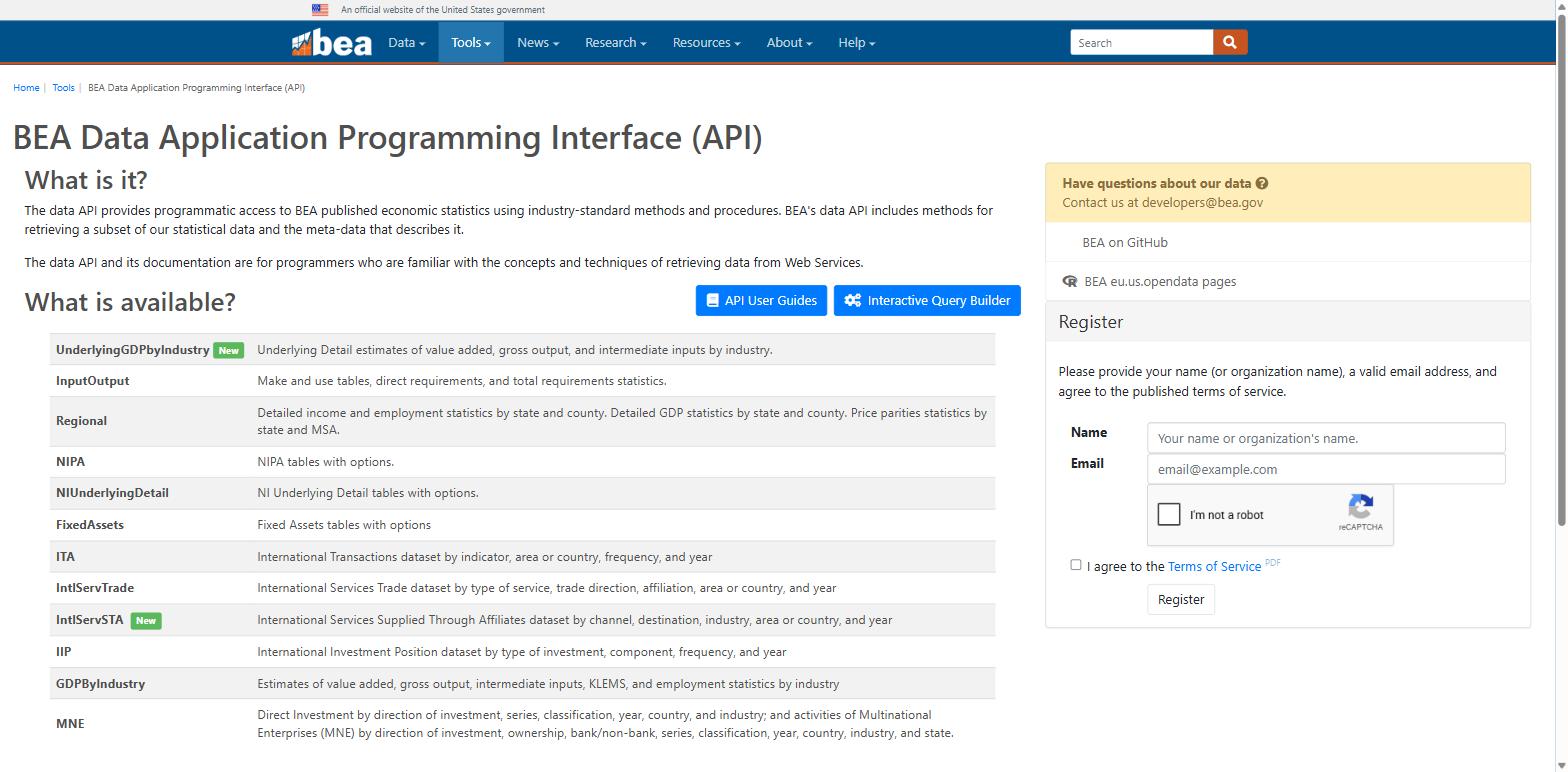Select NIUnderlyingDetail dataset name
Image resolution: width=1568 pixels, height=772 pixels.
coord(112,493)
